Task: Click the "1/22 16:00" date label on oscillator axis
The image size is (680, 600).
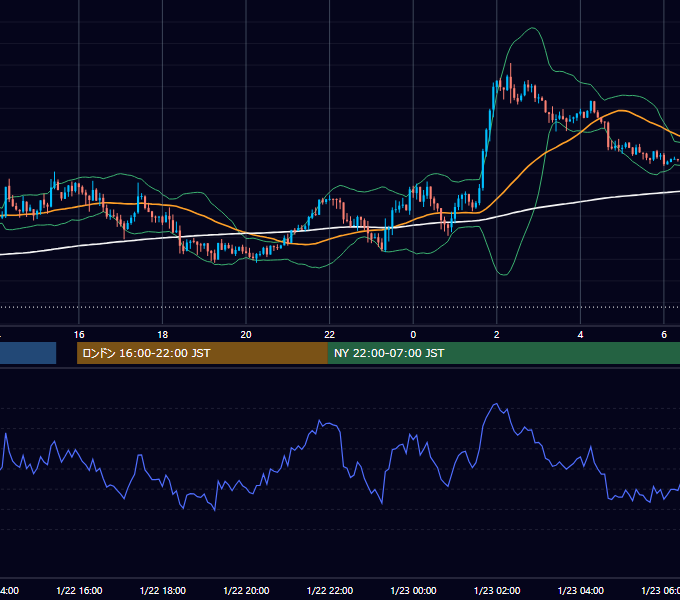Action: coord(79,590)
